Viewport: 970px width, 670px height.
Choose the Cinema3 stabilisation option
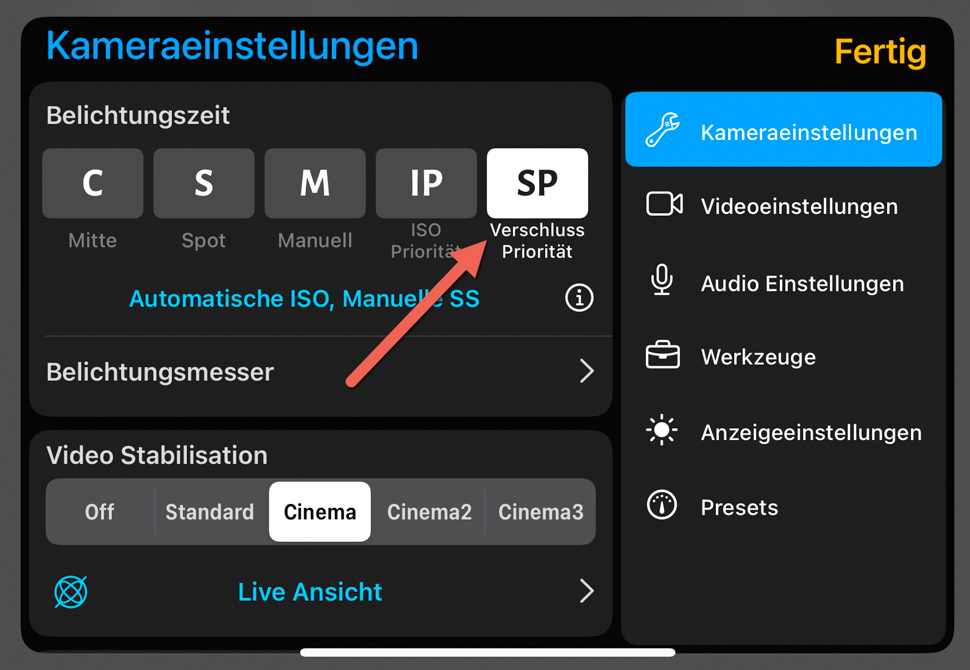click(x=541, y=512)
